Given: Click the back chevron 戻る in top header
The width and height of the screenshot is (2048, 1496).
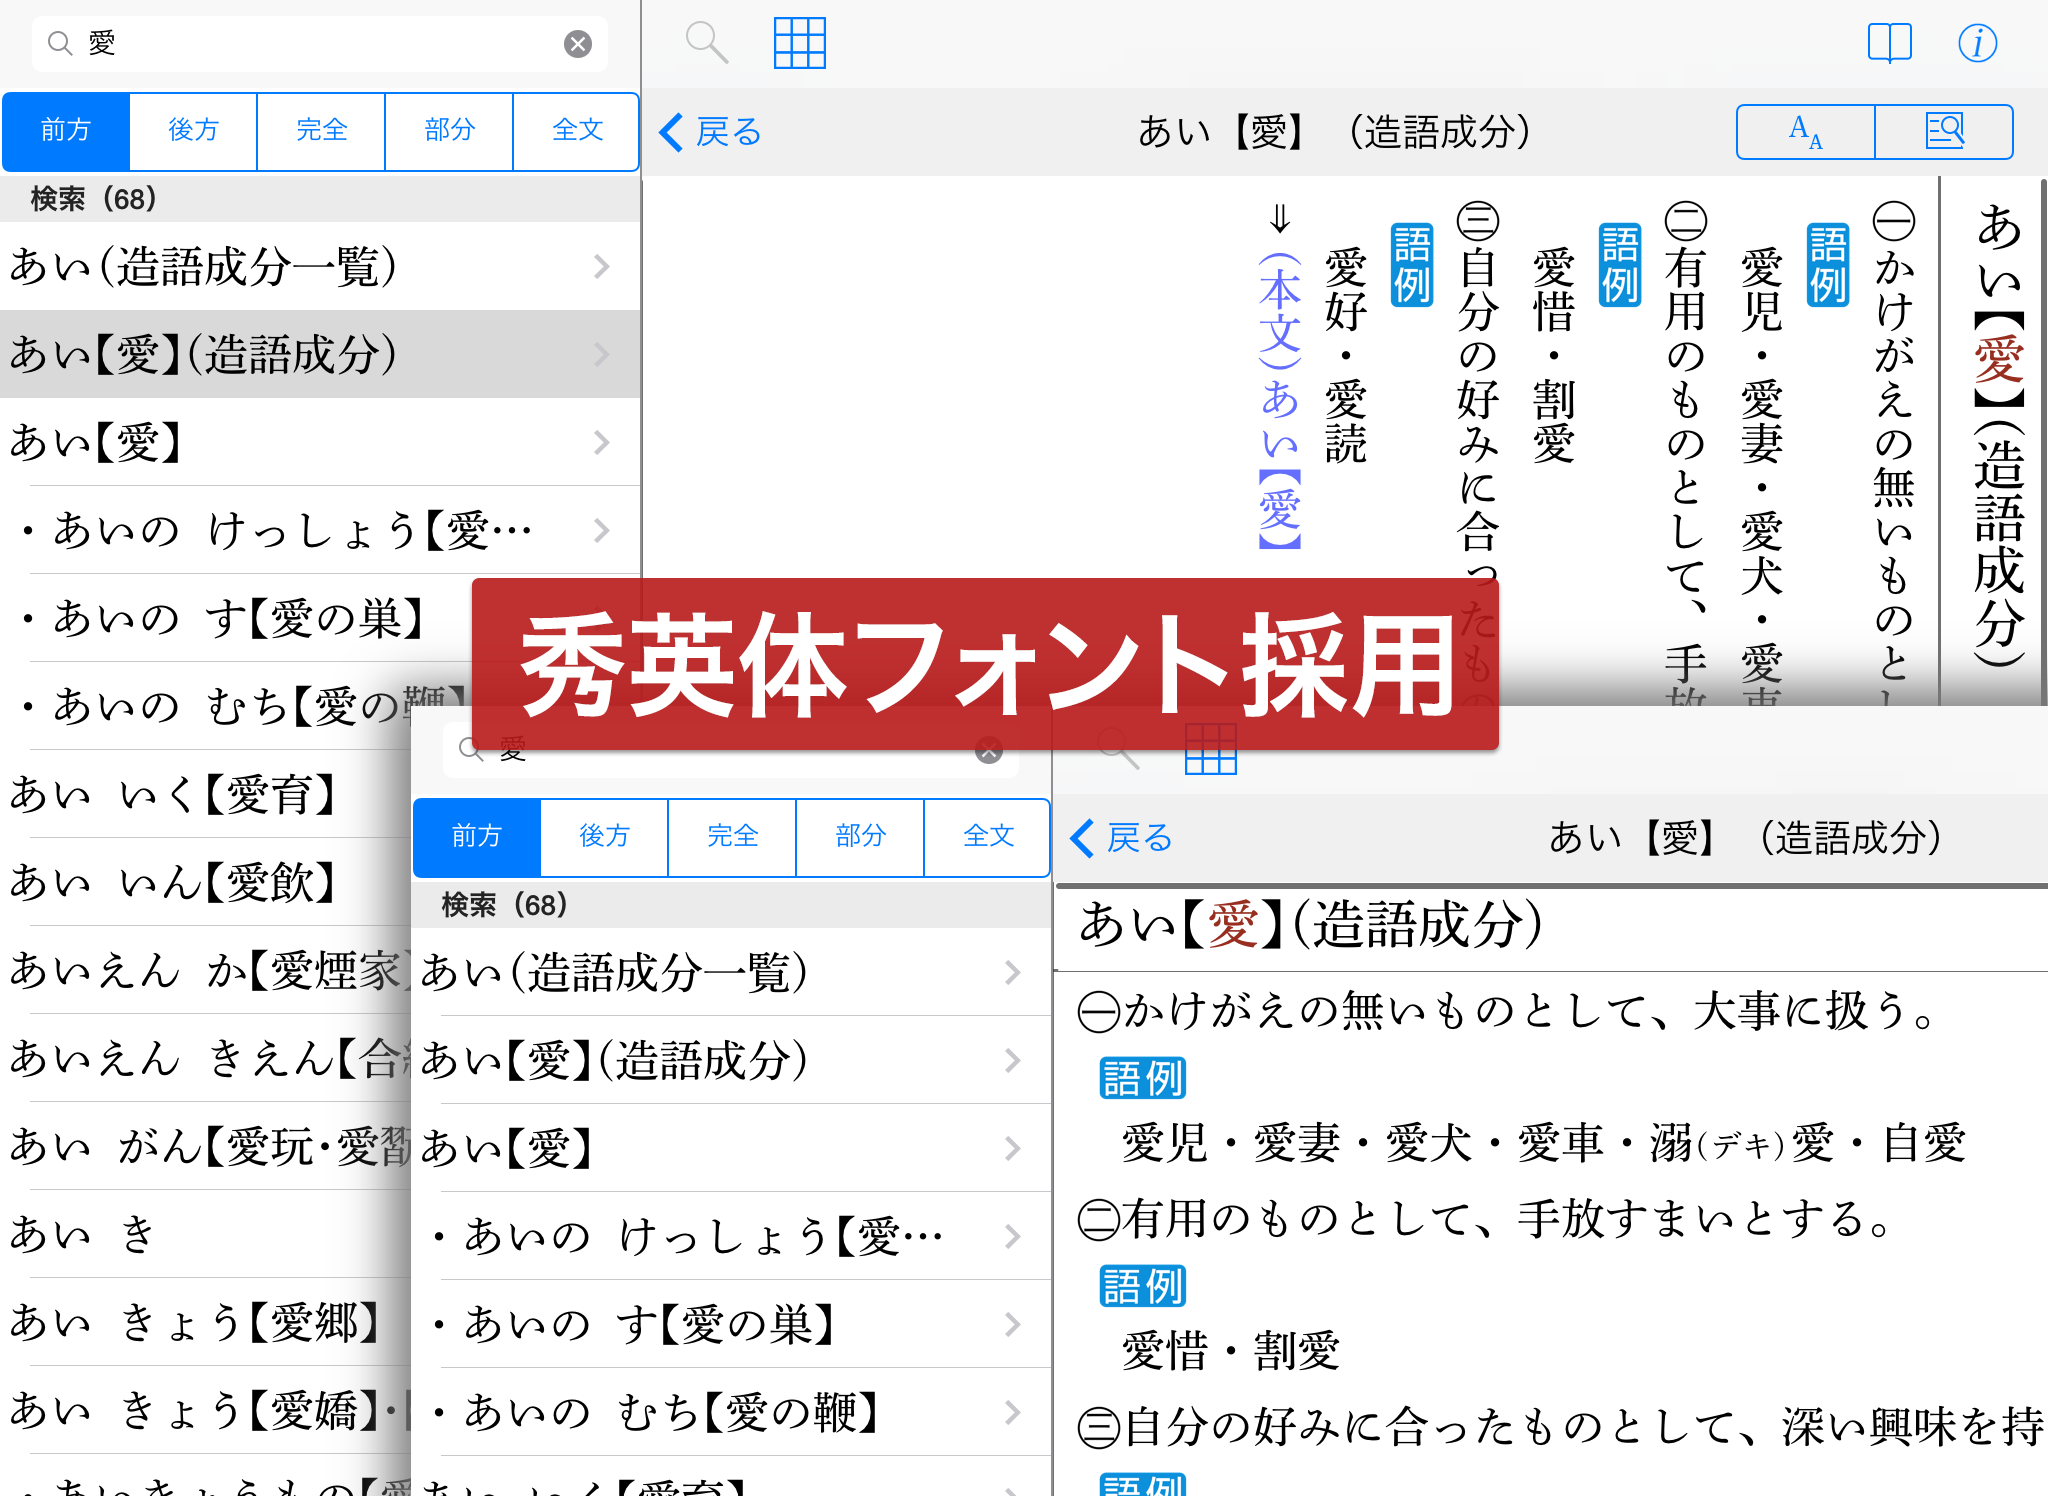Looking at the screenshot, I should click(x=711, y=132).
